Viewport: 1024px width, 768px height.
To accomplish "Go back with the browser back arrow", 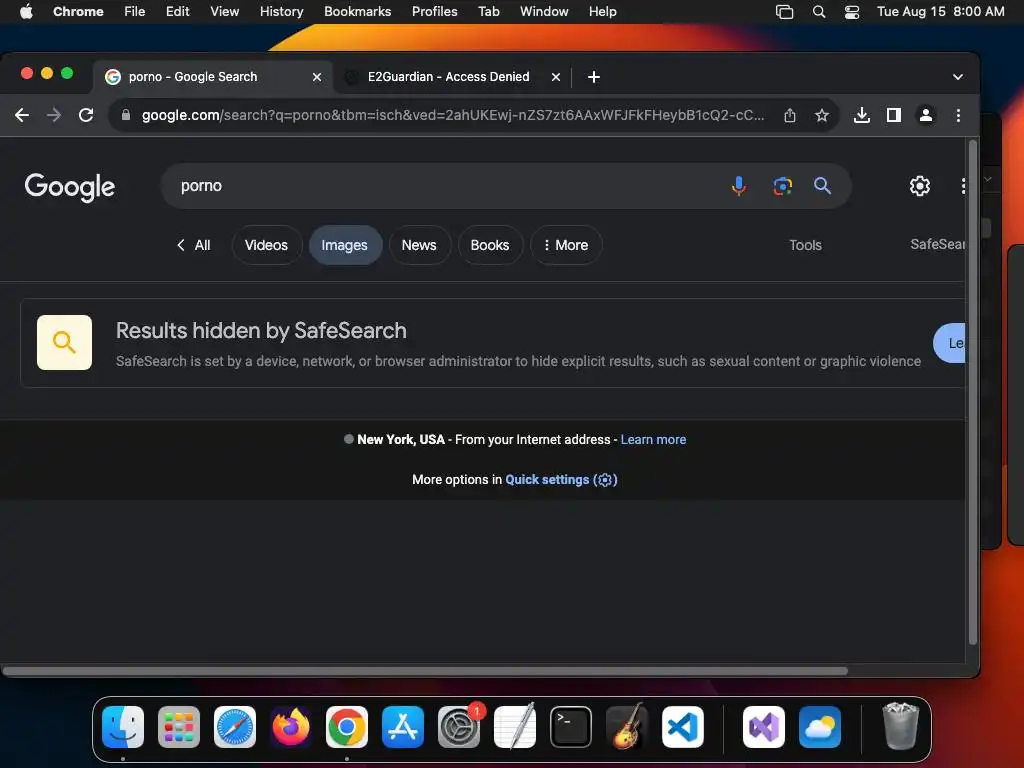I will (x=22, y=116).
